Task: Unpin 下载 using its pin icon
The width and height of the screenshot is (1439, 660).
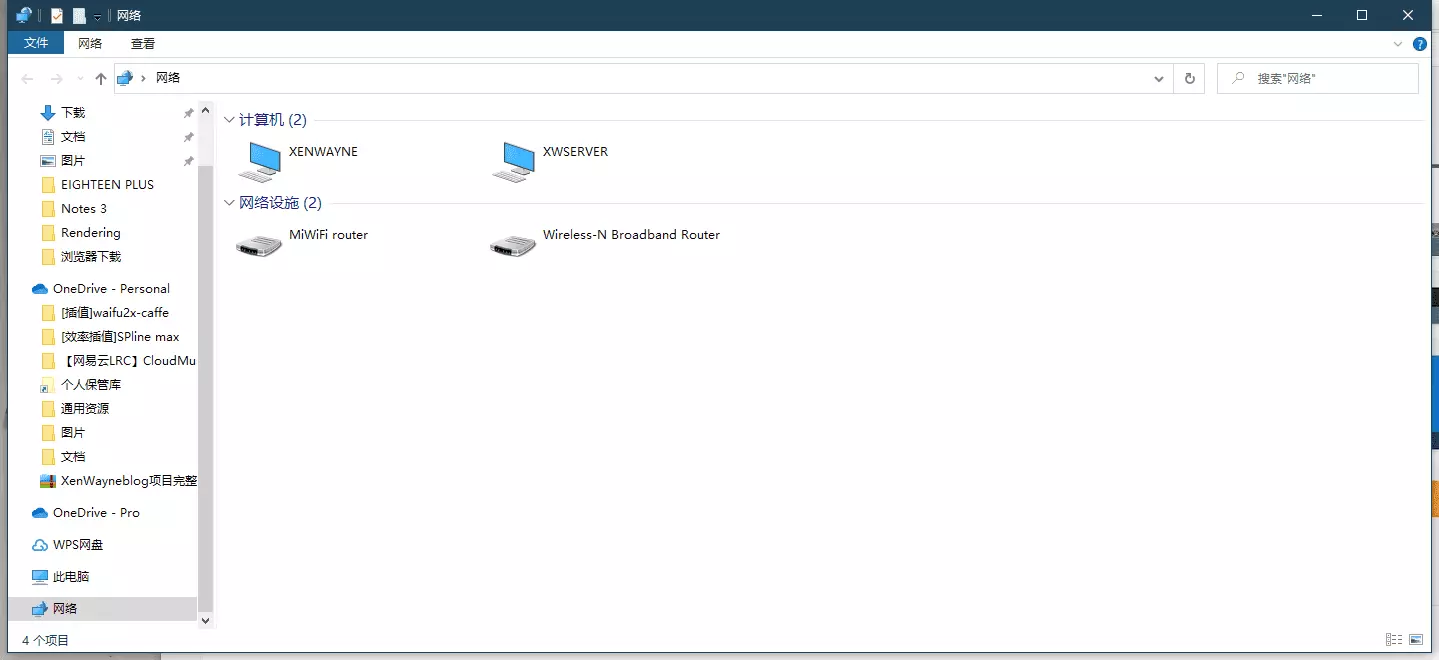Action: [188, 113]
